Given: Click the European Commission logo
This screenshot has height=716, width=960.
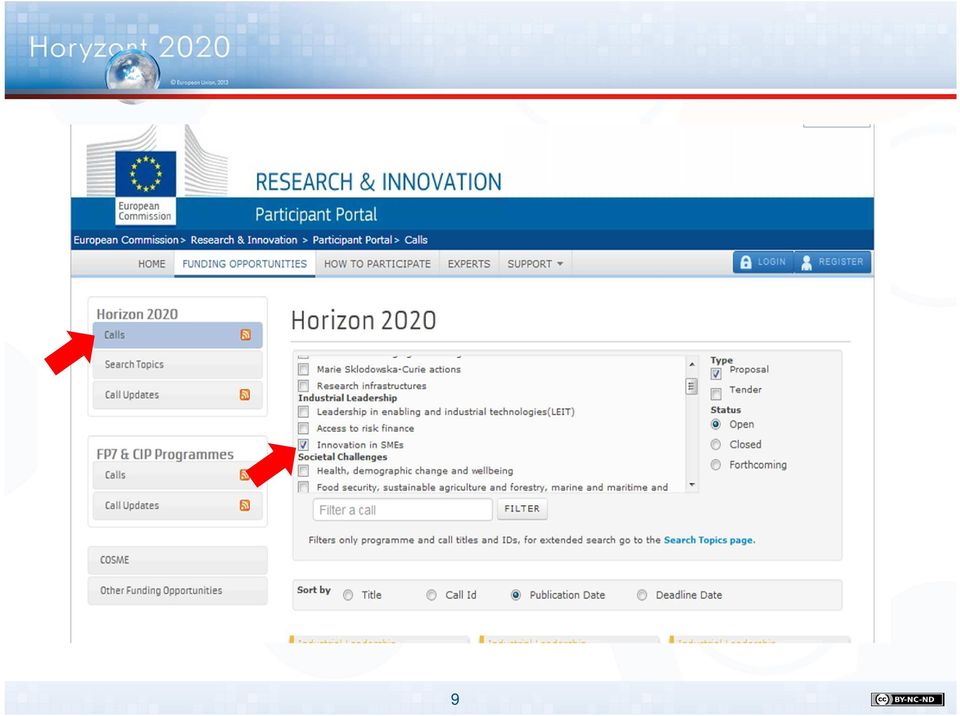Looking at the screenshot, I should 146,186.
